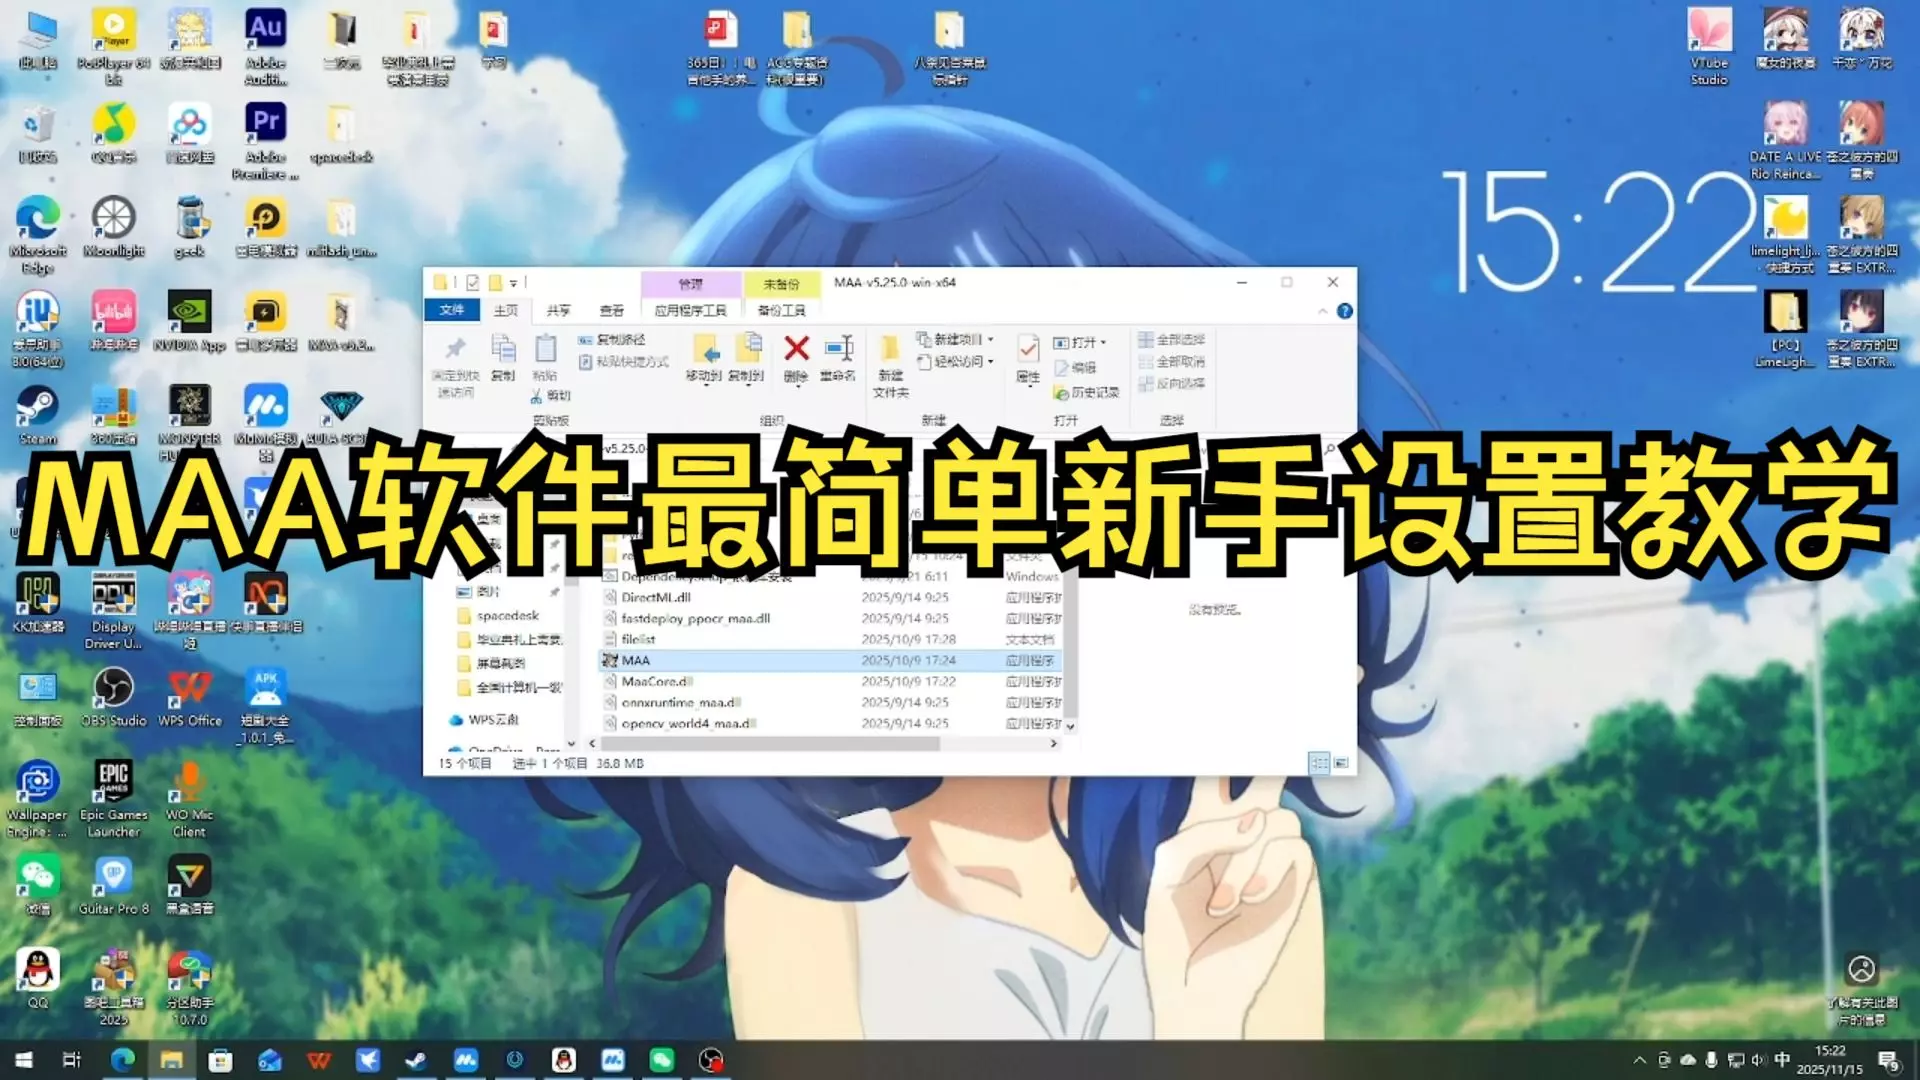
Task: Open the Easy access (轻松访问) dropdown
Action: click(955, 361)
